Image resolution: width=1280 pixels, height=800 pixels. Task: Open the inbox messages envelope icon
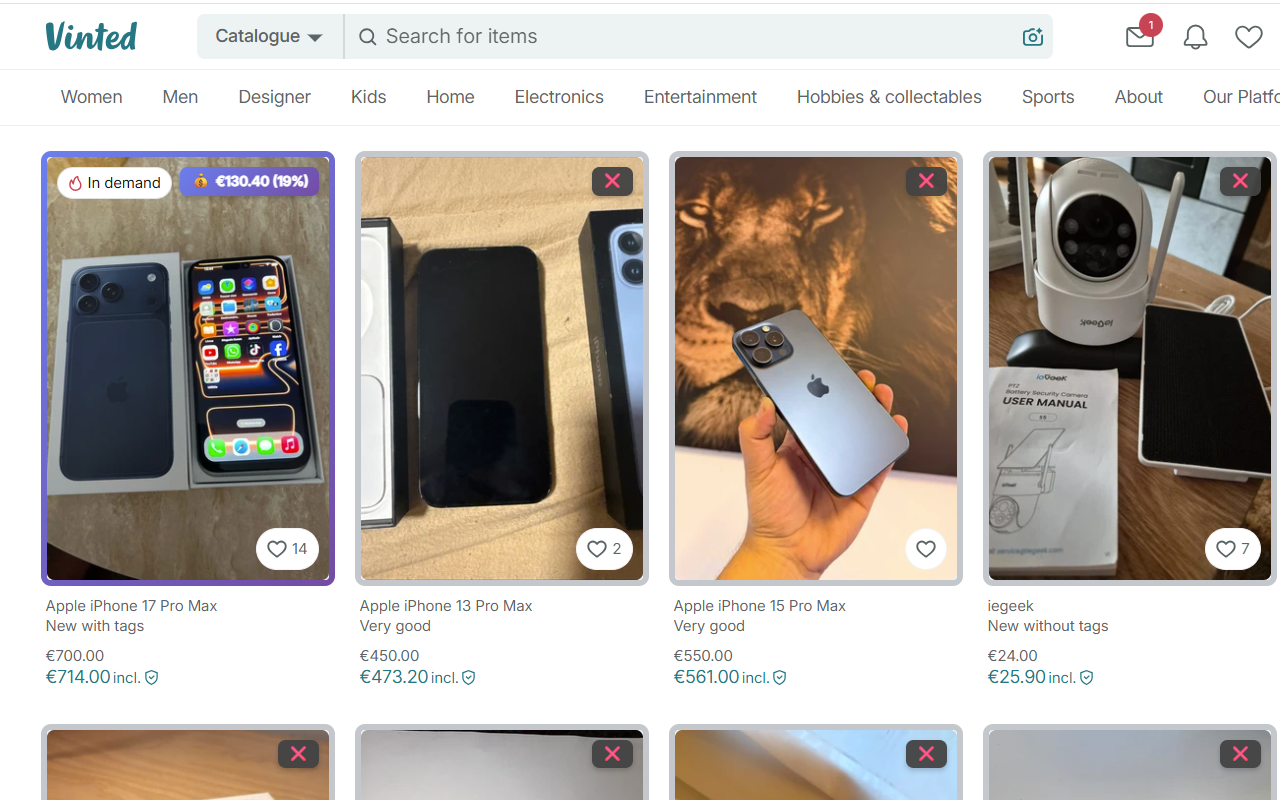(x=1139, y=37)
